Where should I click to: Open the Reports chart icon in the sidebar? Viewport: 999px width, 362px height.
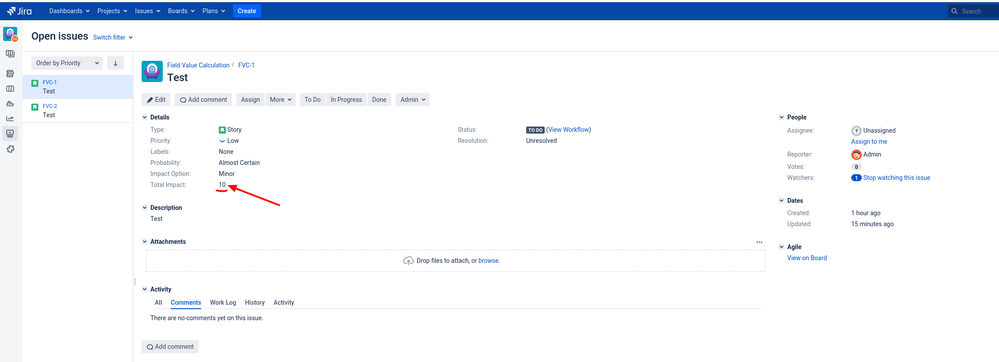[10, 119]
